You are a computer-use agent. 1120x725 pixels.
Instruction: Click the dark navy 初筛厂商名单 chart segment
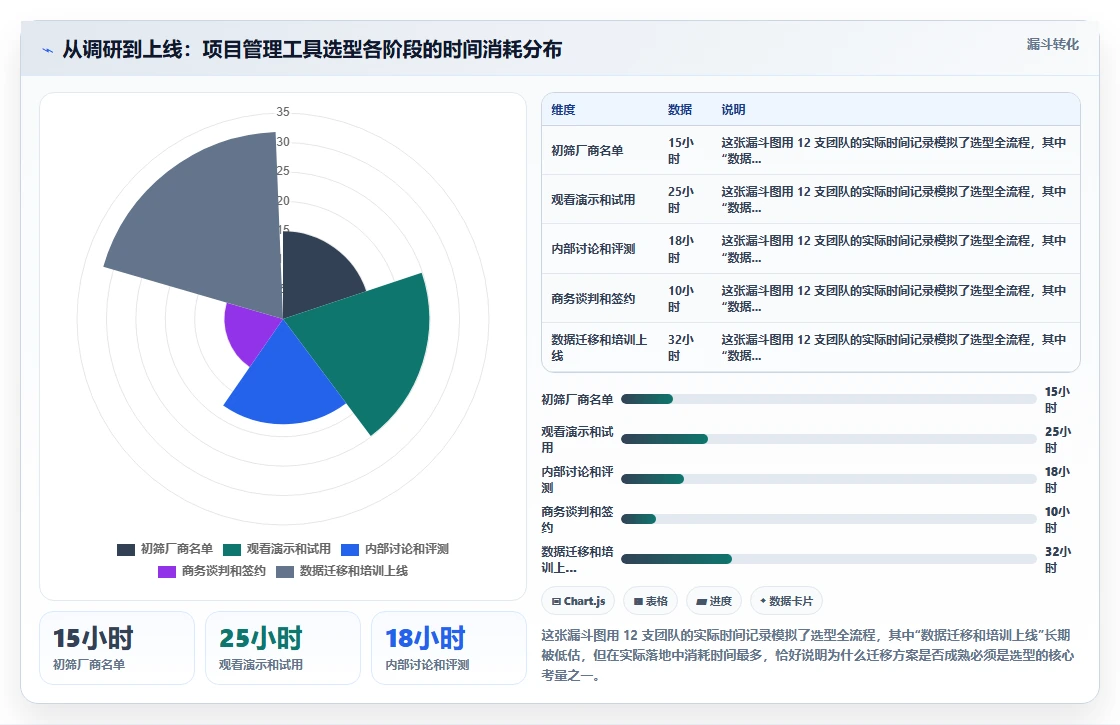coord(316,275)
